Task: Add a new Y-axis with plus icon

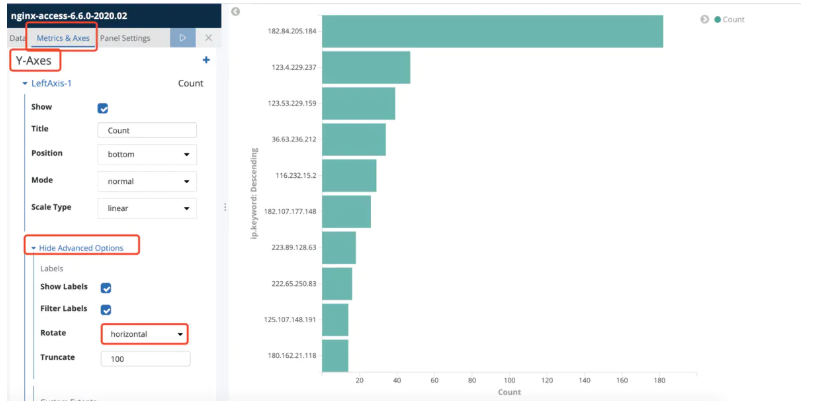Action: (206, 60)
